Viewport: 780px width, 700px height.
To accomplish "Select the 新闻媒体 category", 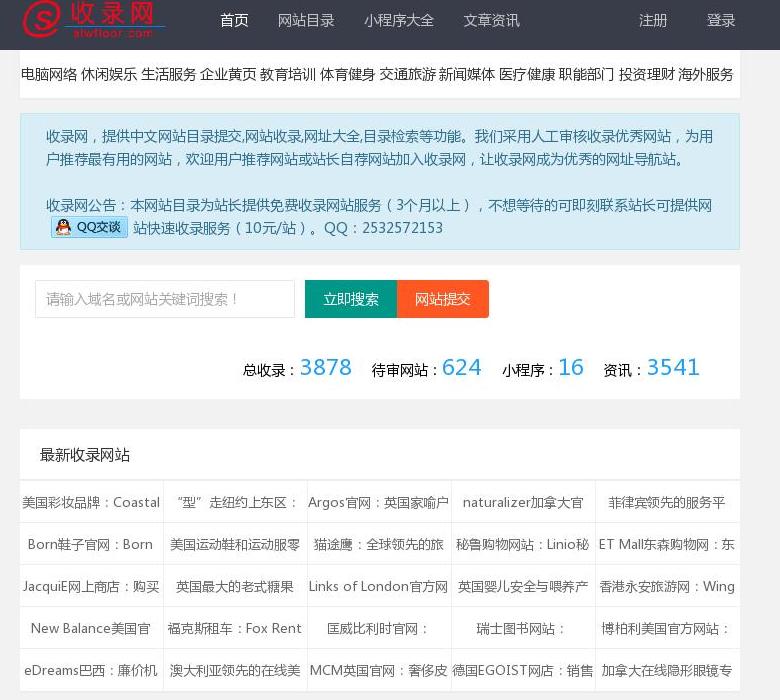I will click(x=467, y=75).
